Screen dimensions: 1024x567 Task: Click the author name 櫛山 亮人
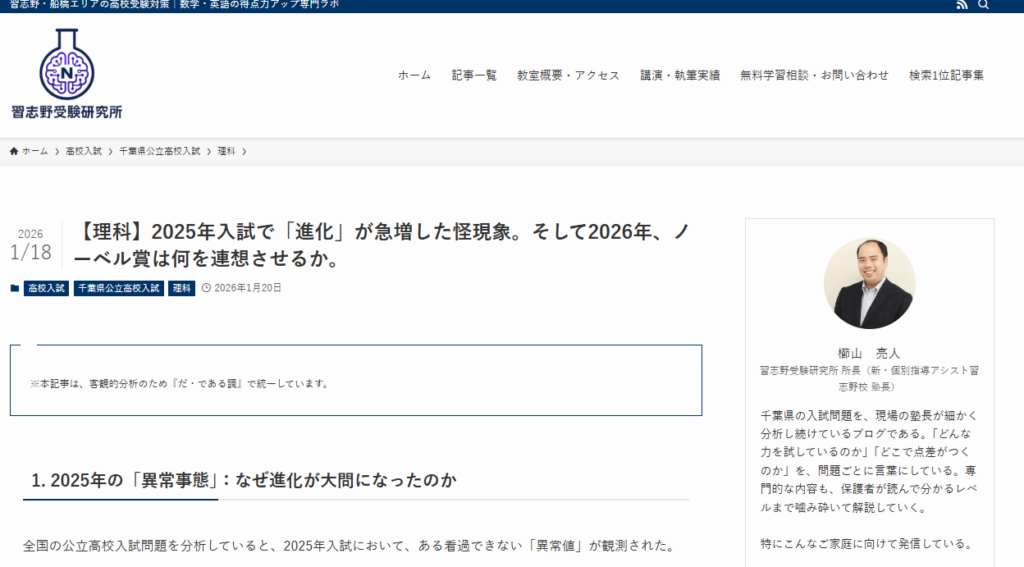click(869, 353)
